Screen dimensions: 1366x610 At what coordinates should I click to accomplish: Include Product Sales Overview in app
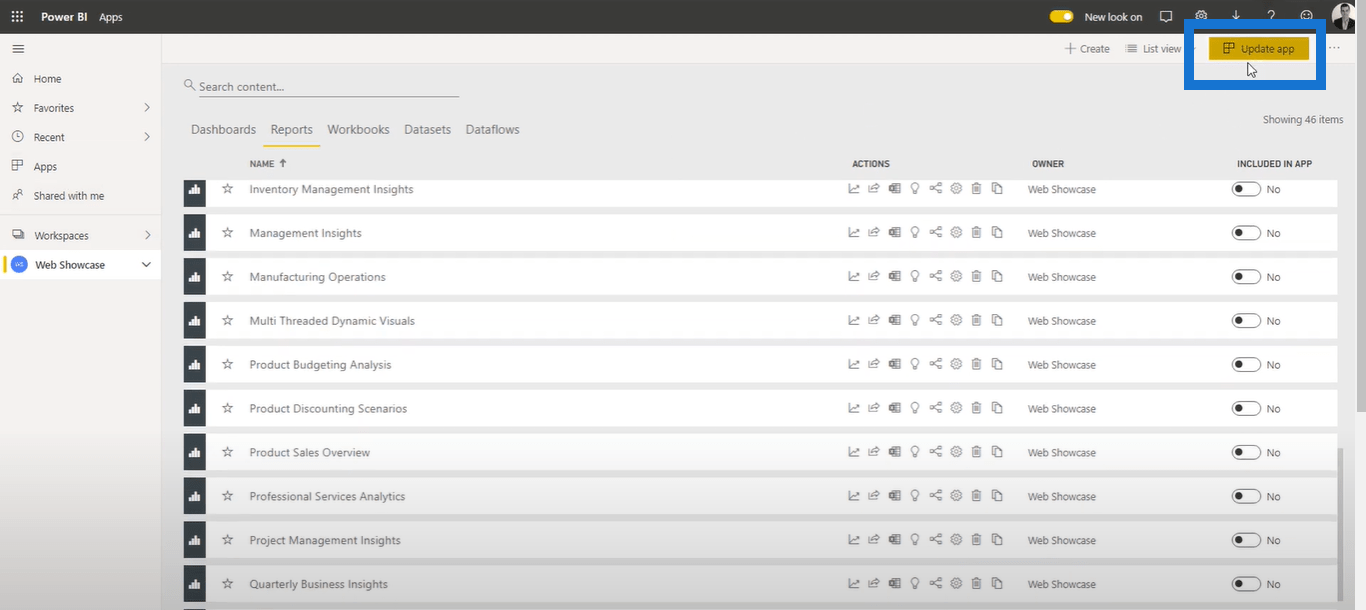pos(1246,453)
